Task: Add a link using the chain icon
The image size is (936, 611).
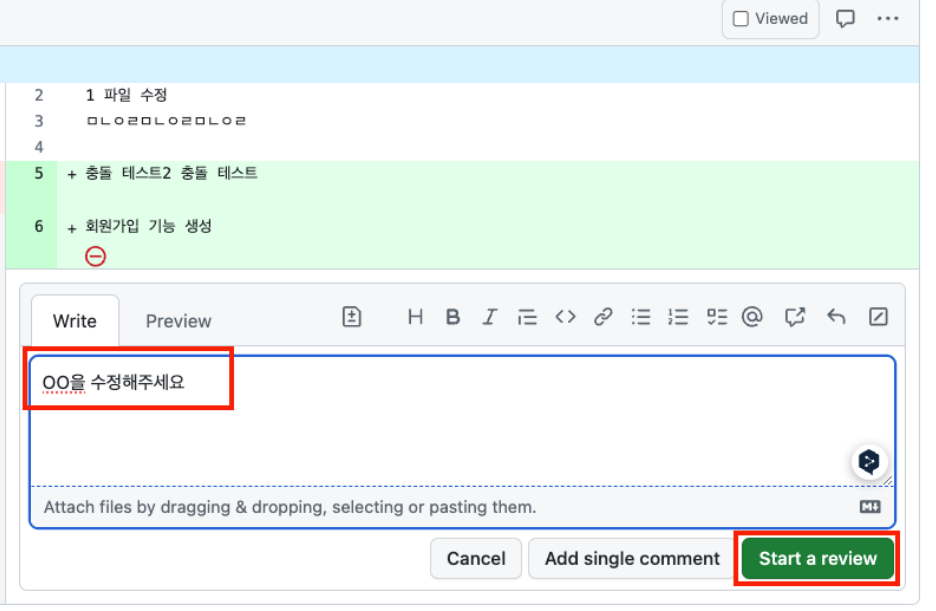Action: [603, 316]
